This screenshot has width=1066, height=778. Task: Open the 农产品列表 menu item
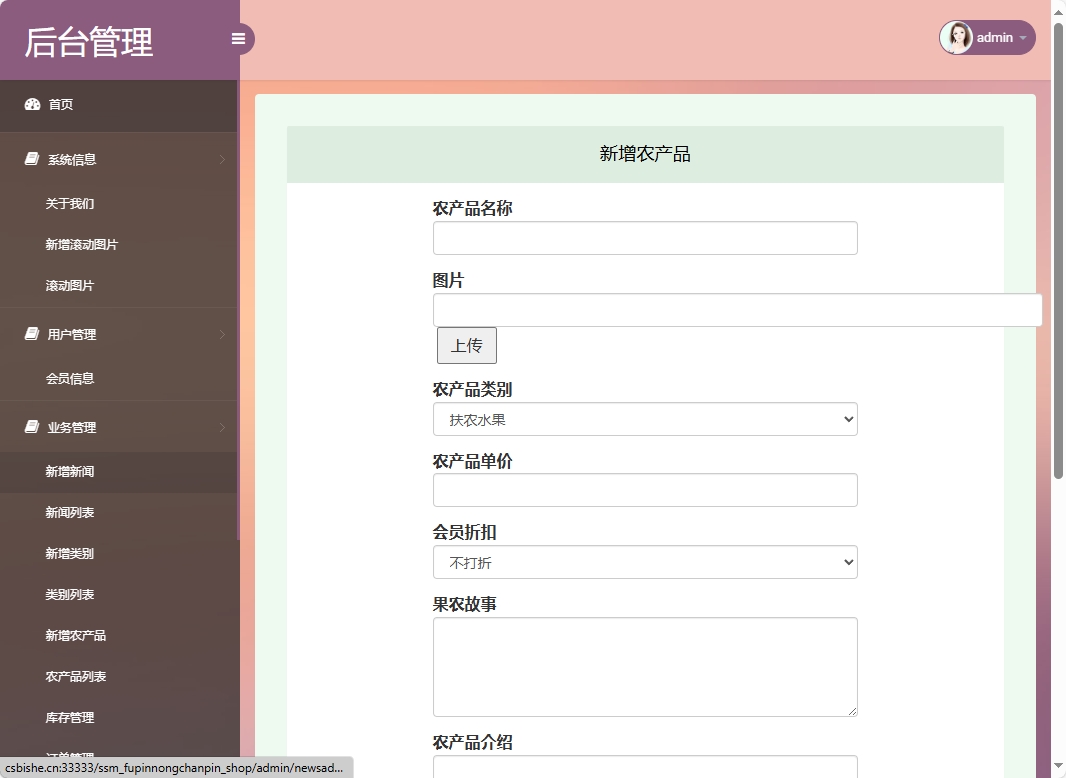coord(74,676)
